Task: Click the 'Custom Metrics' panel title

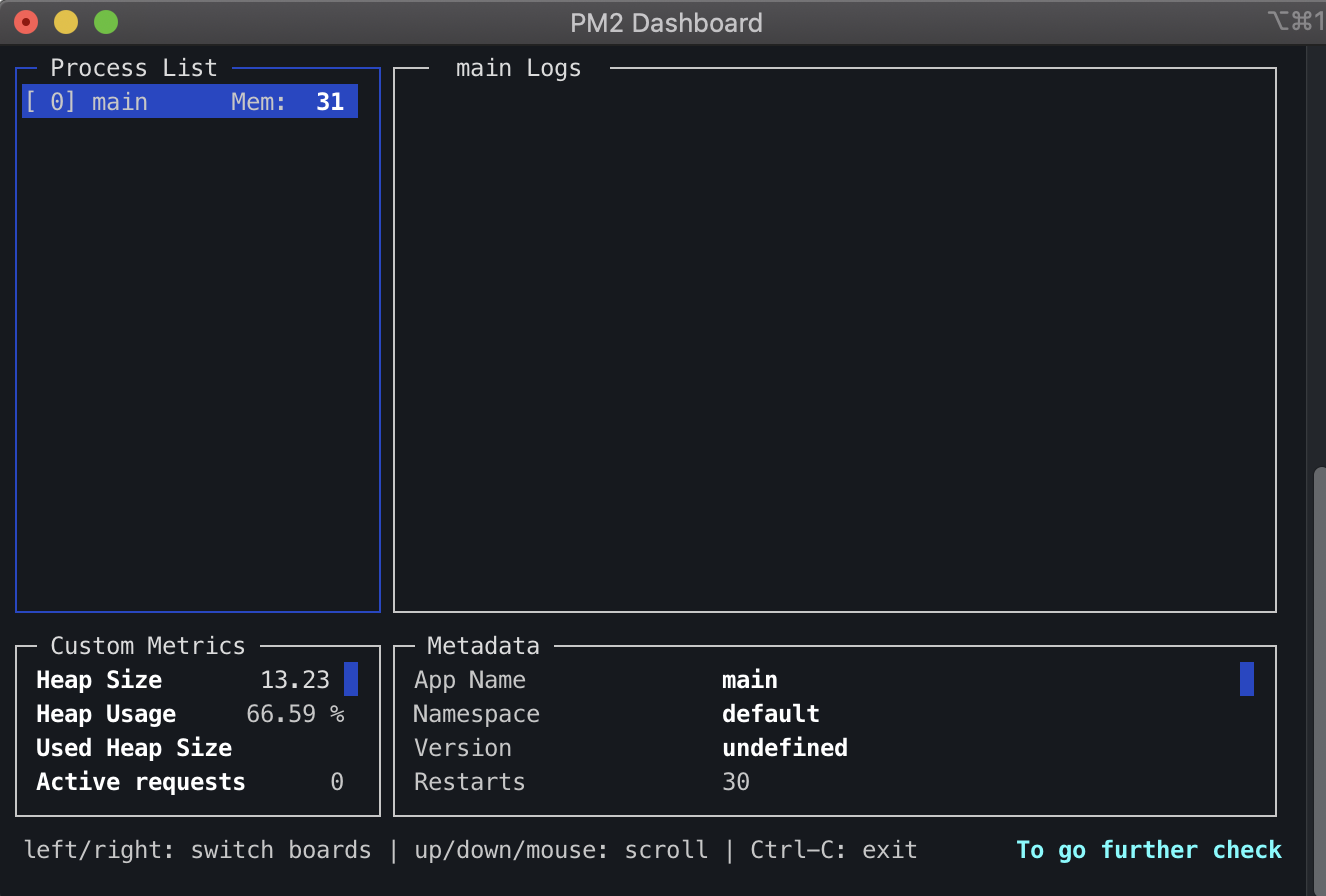Action: (148, 646)
